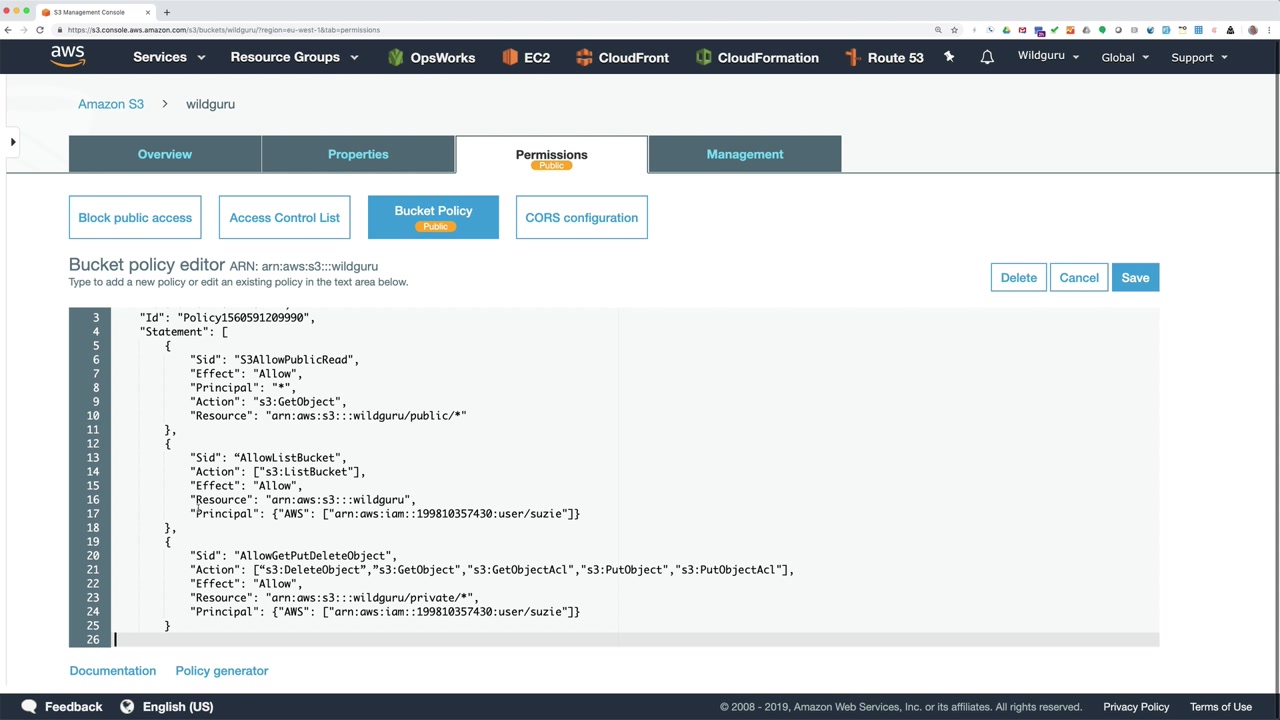1280x720 pixels.
Task: Expand the Services dropdown
Action: (169, 57)
